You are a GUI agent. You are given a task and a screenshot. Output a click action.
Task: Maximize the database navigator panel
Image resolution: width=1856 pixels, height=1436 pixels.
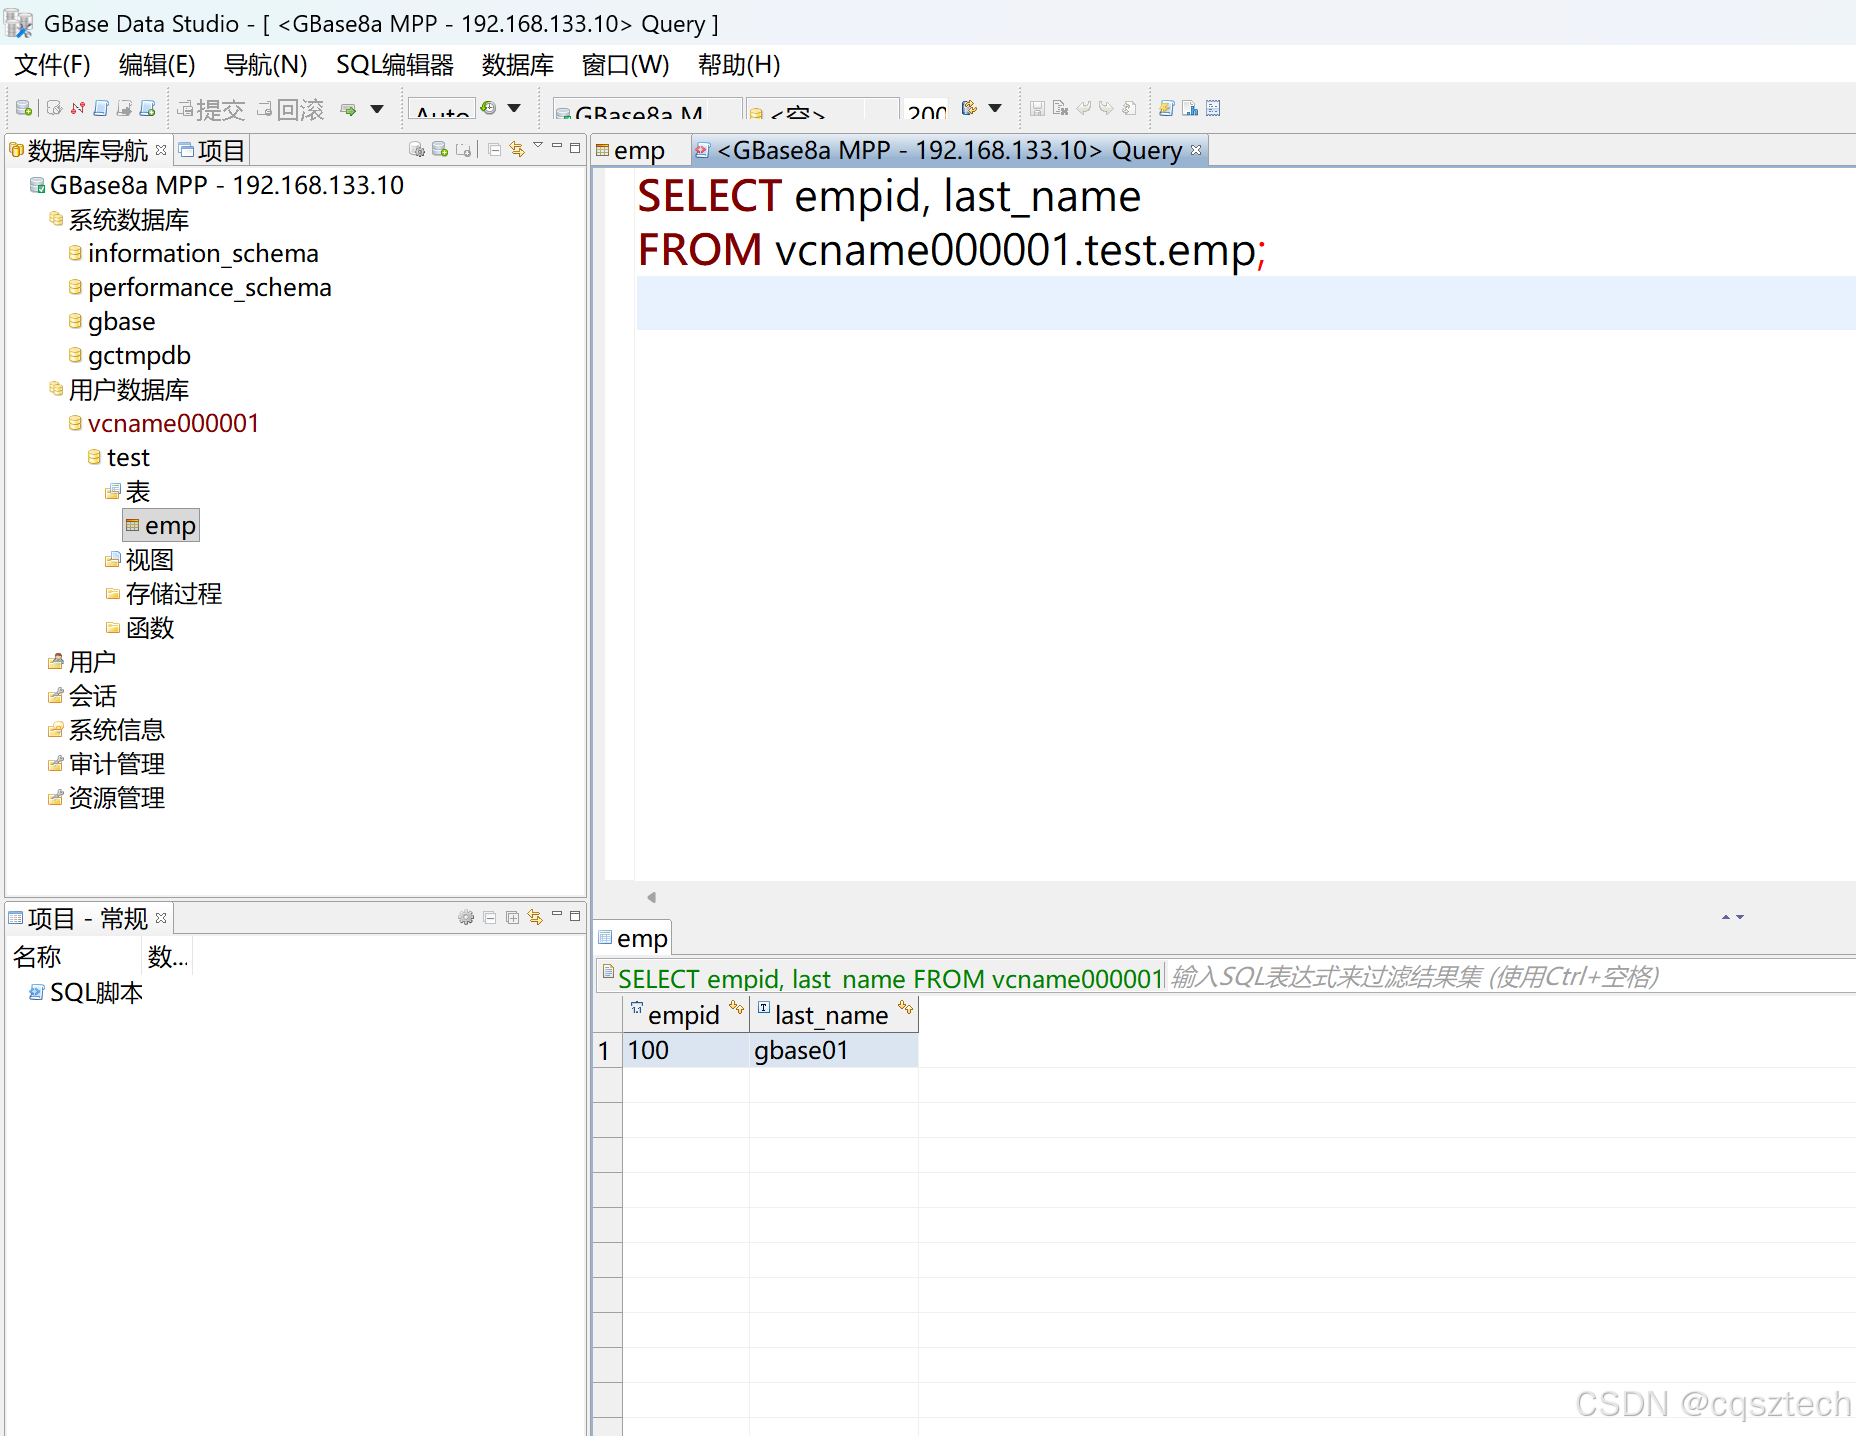575,148
